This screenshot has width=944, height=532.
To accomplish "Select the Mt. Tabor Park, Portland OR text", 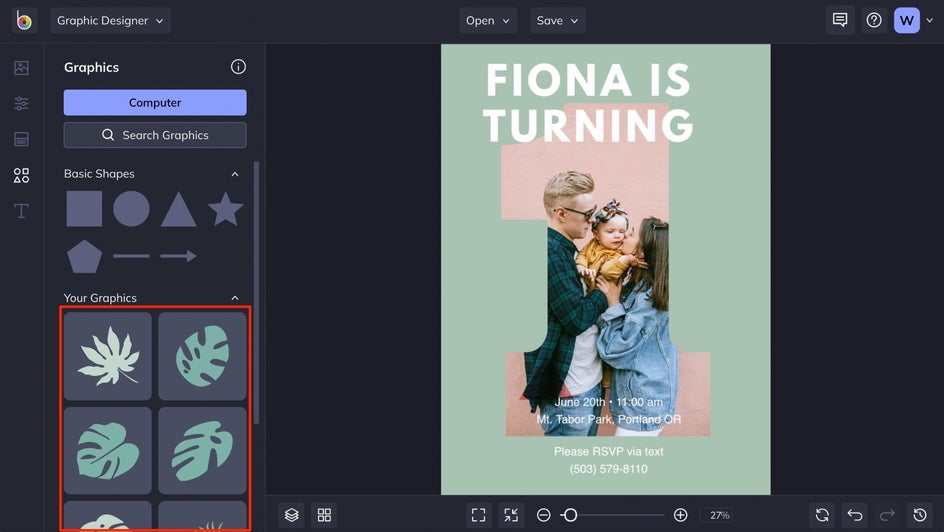I will coord(609,419).
